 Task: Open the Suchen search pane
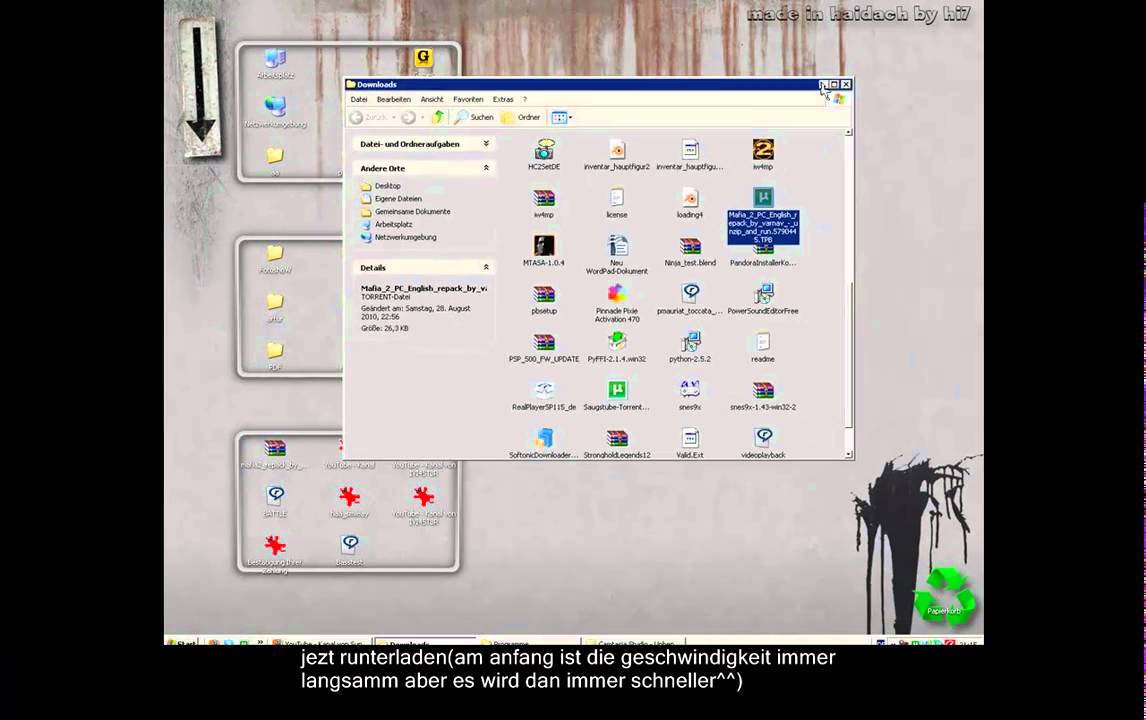pyautogui.click(x=474, y=117)
